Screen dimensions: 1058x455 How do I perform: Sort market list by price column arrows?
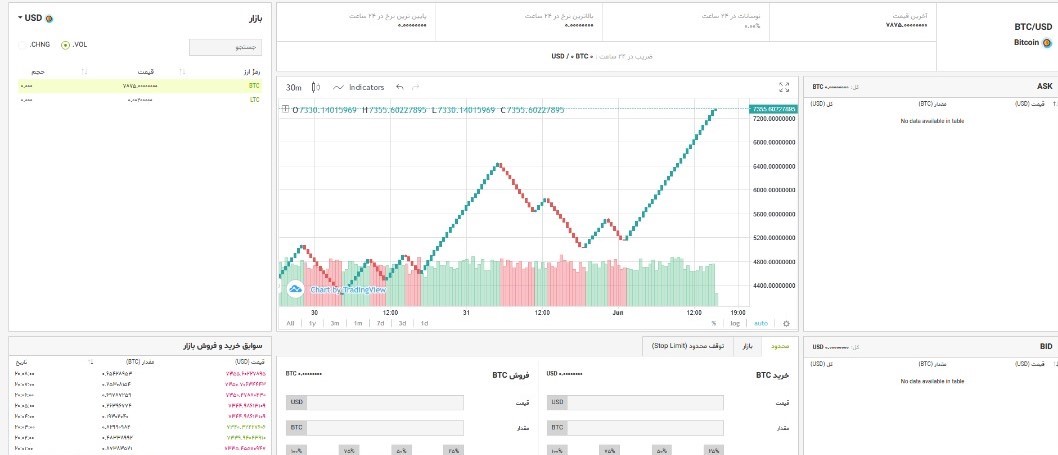pos(181,72)
